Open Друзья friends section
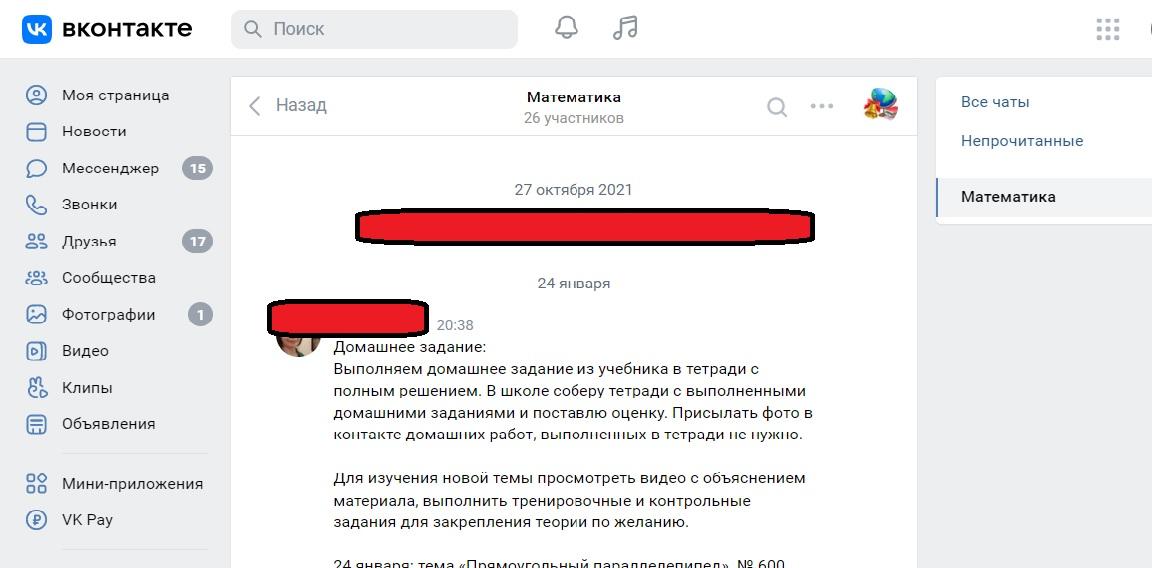 pos(118,241)
